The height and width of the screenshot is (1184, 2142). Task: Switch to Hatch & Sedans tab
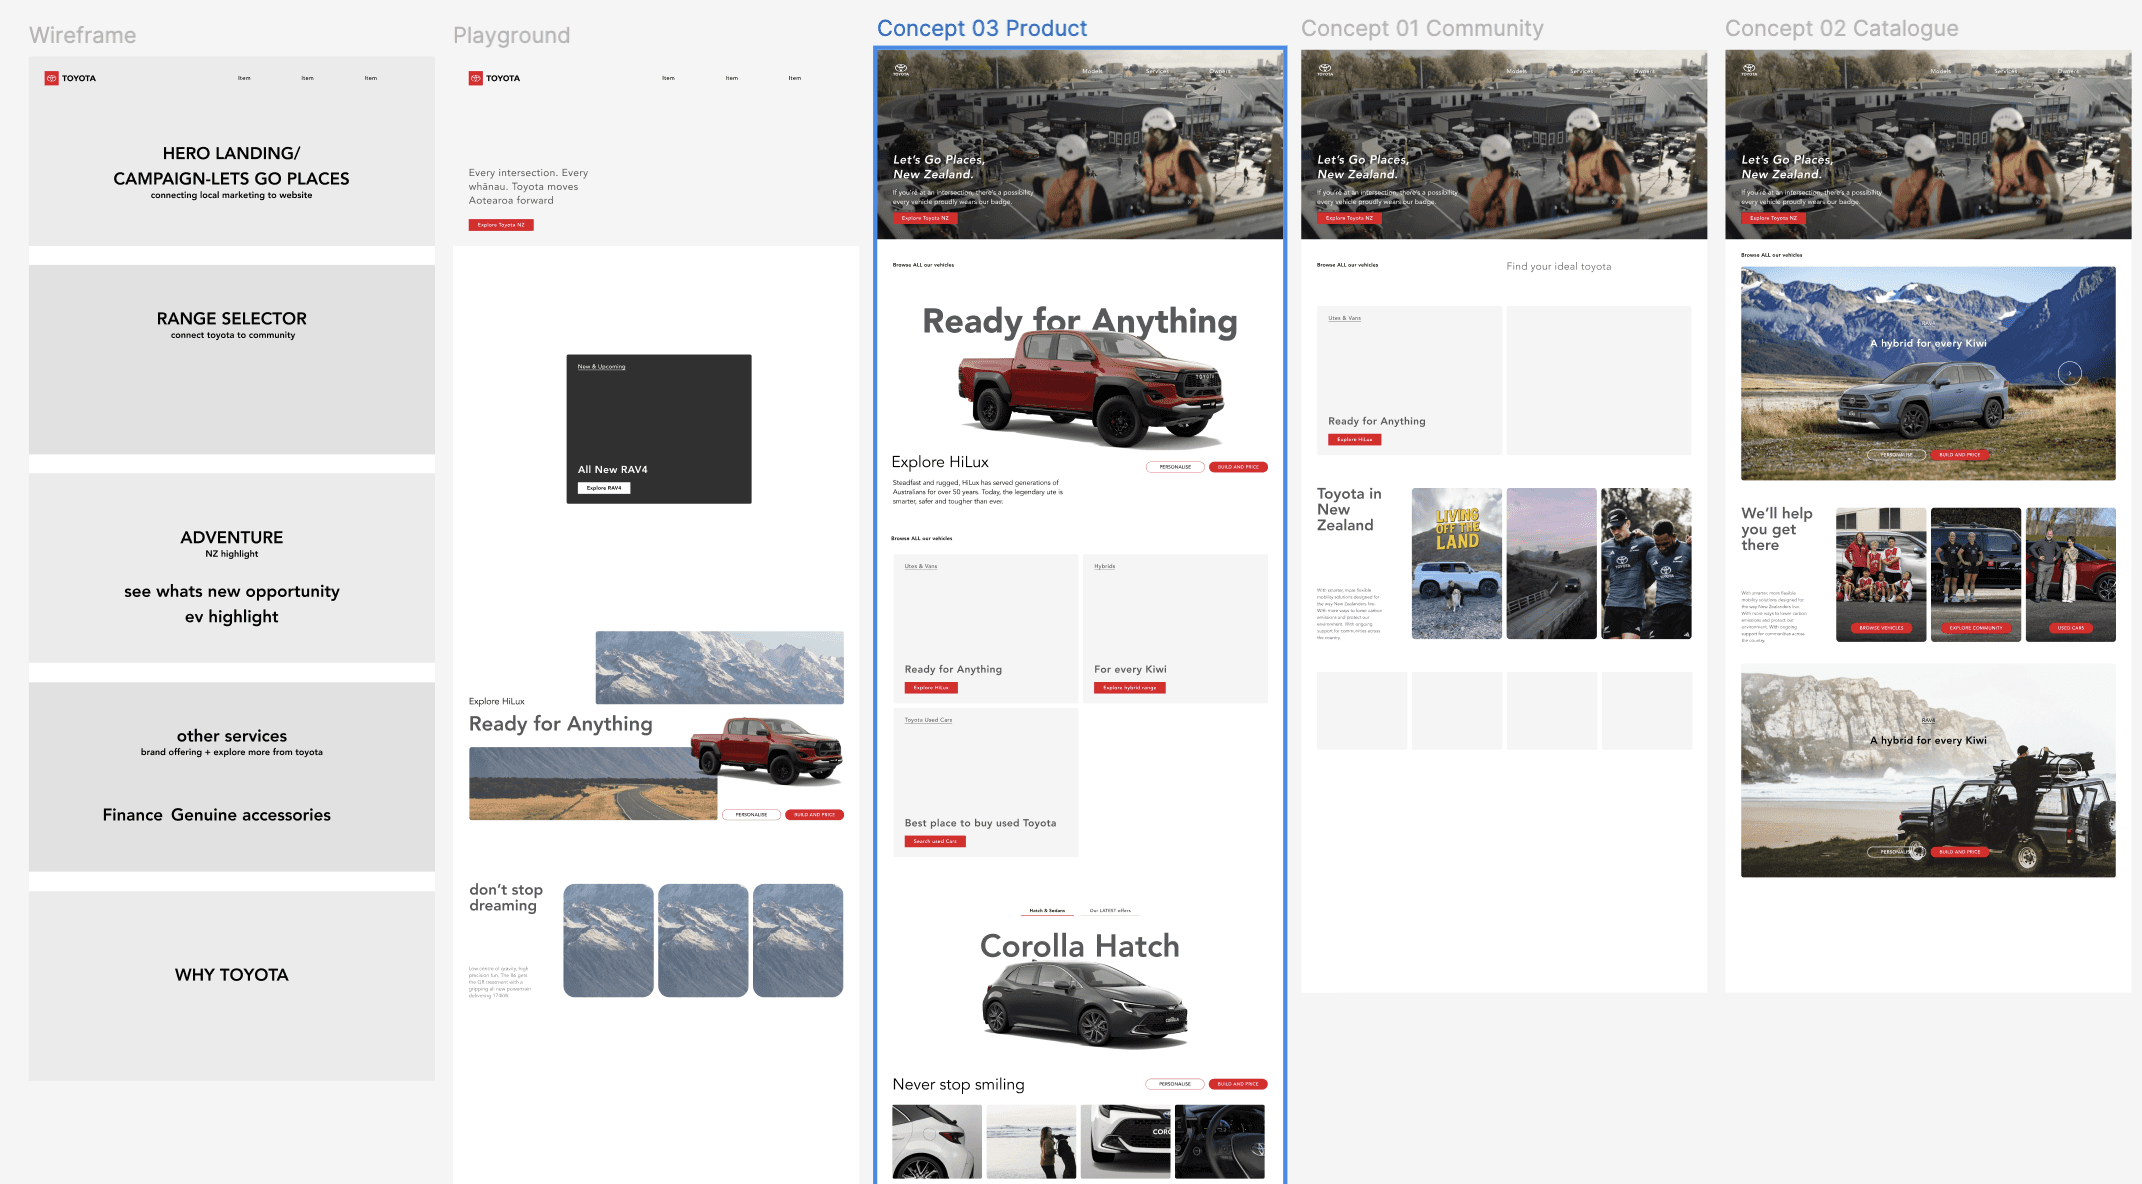tap(1047, 911)
